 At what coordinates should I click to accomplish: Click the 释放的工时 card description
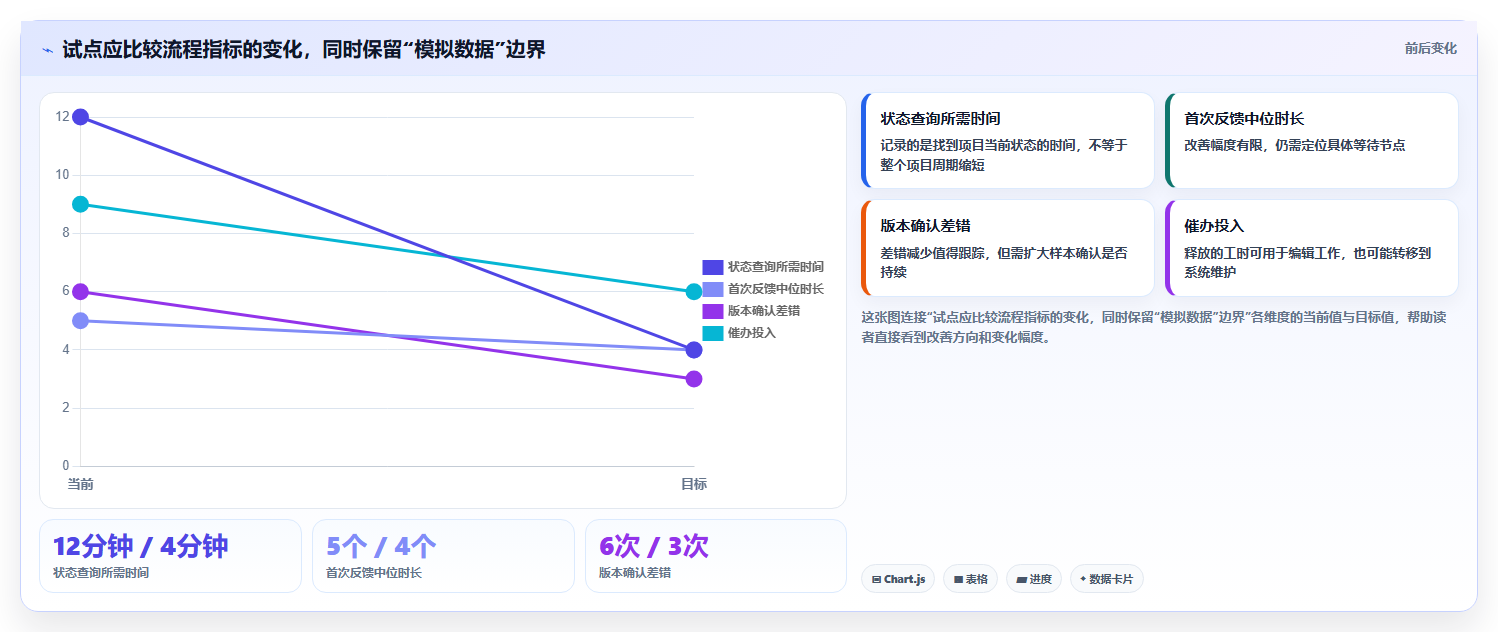1307,262
